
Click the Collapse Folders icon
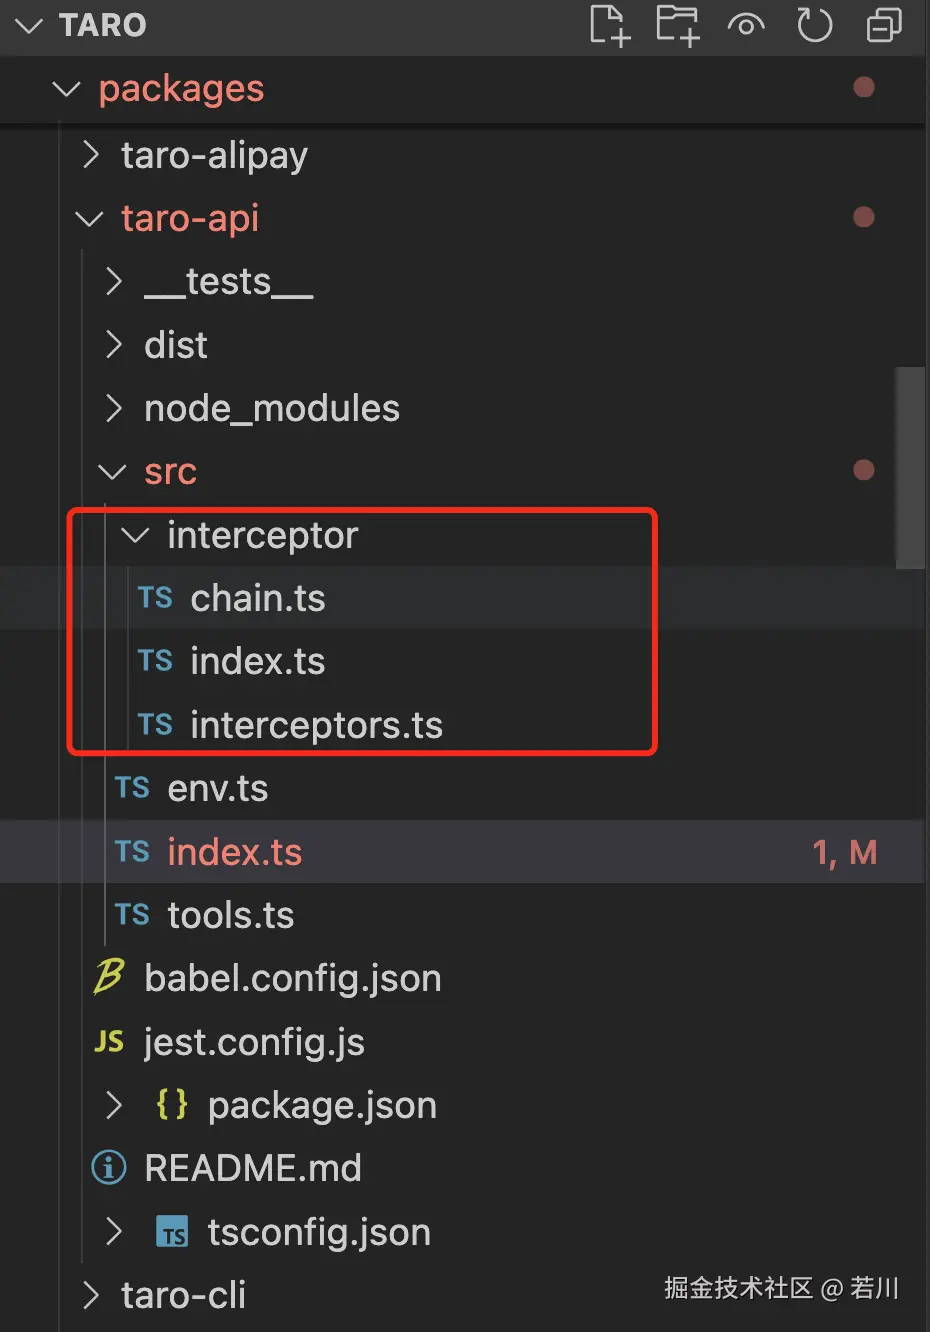(883, 27)
